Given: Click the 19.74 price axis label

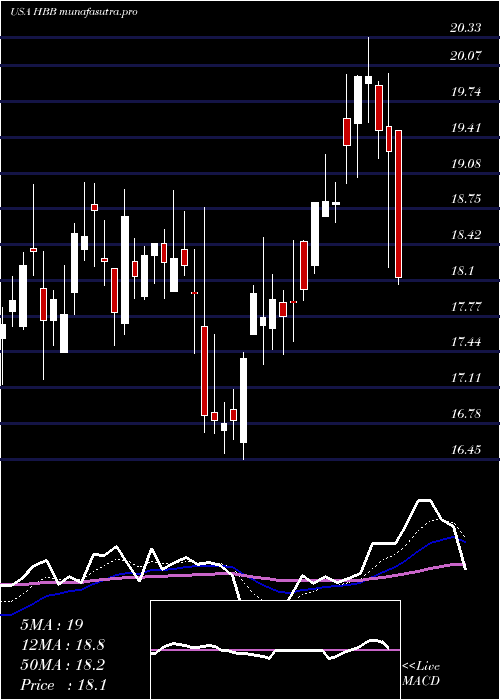Looking at the screenshot, I should point(466,92).
